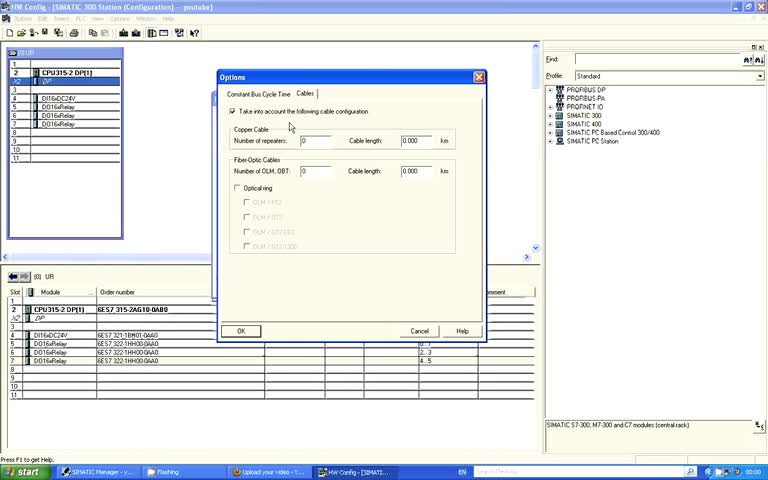768x480 pixels.
Task: Switch to Upload your video taskbar item
Action: tap(269, 472)
